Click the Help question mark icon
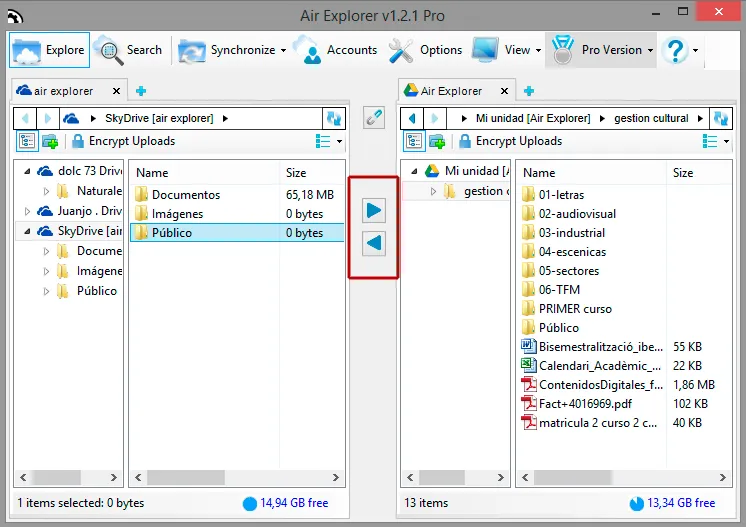The image size is (746, 527). coord(676,50)
